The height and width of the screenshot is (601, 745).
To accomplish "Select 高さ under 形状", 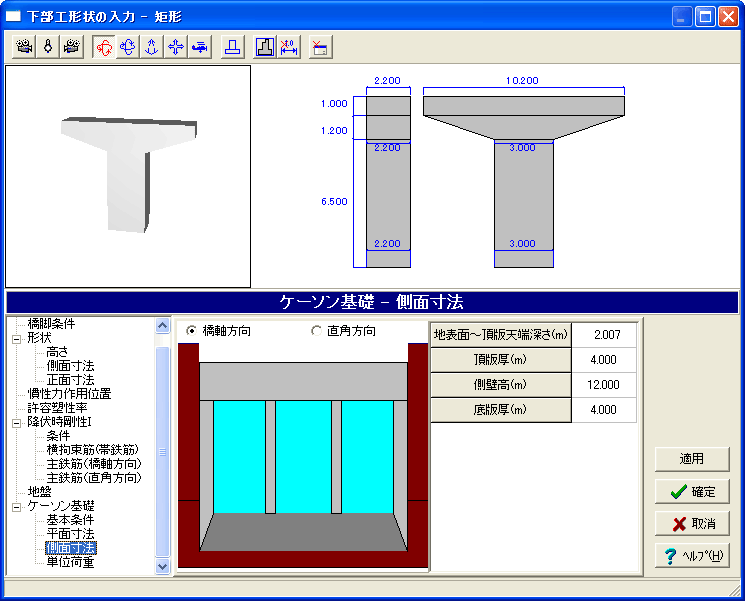I will (57, 352).
